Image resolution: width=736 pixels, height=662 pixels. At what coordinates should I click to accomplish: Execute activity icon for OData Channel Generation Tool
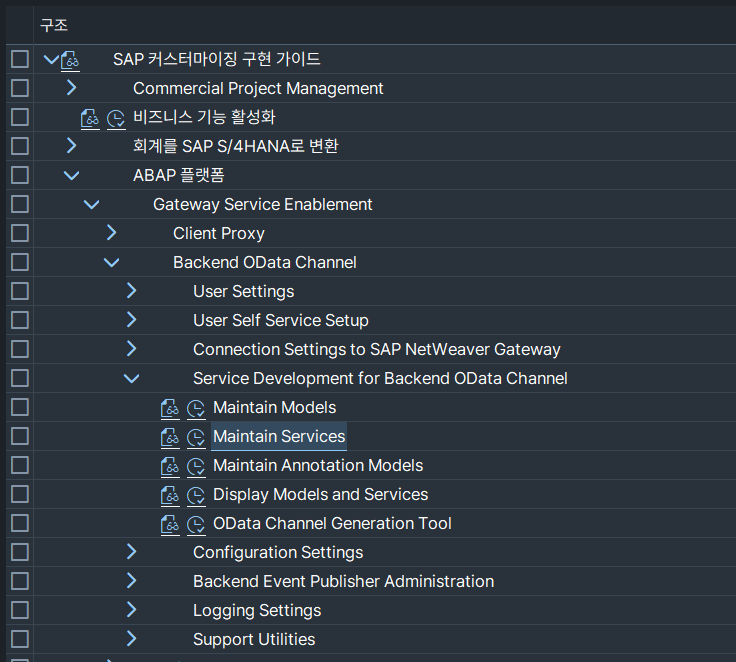196,524
